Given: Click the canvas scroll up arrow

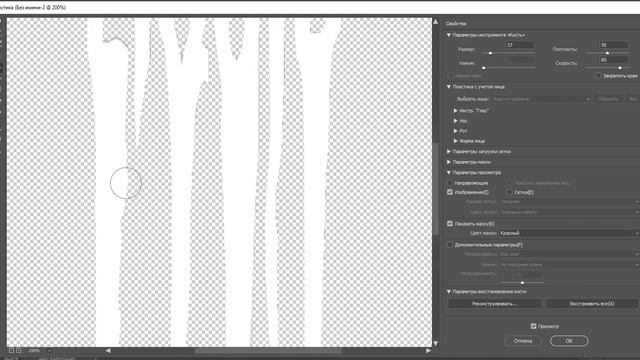Looking at the screenshot, I should pos(436,22).
